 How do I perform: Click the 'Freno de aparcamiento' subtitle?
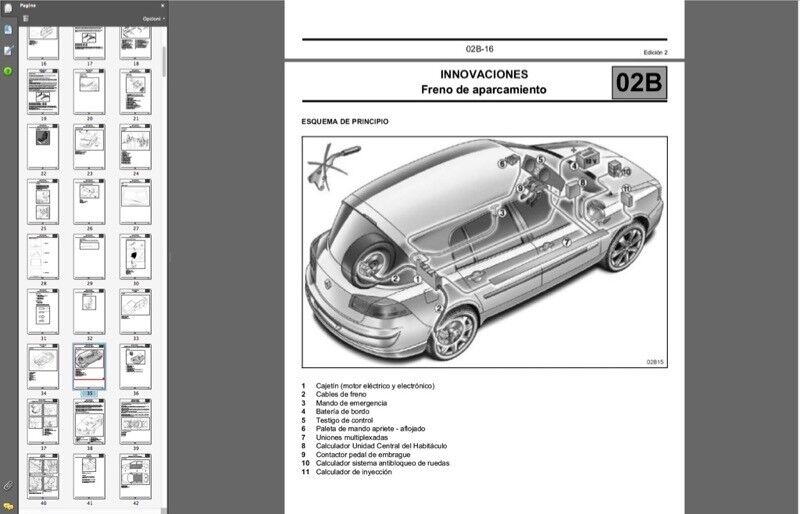pos(484,90)
